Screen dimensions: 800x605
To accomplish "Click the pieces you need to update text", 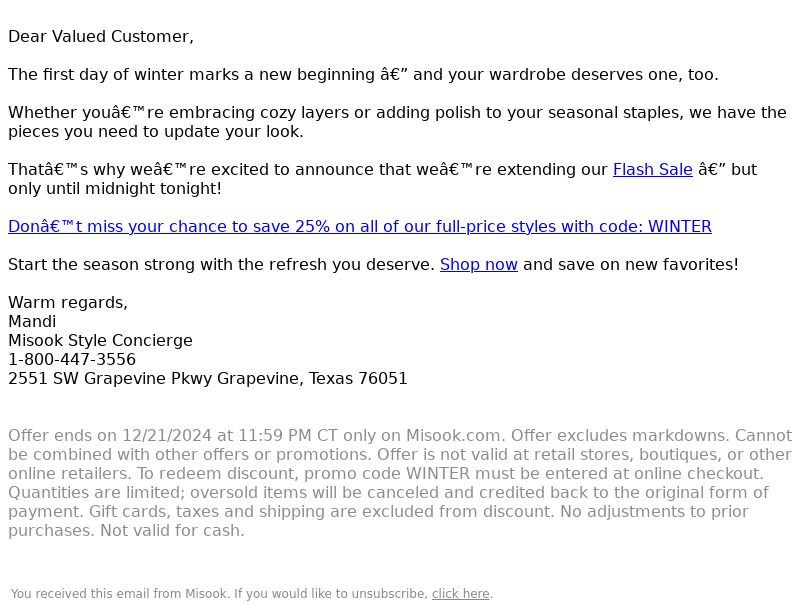I will (x=156, y=132).
